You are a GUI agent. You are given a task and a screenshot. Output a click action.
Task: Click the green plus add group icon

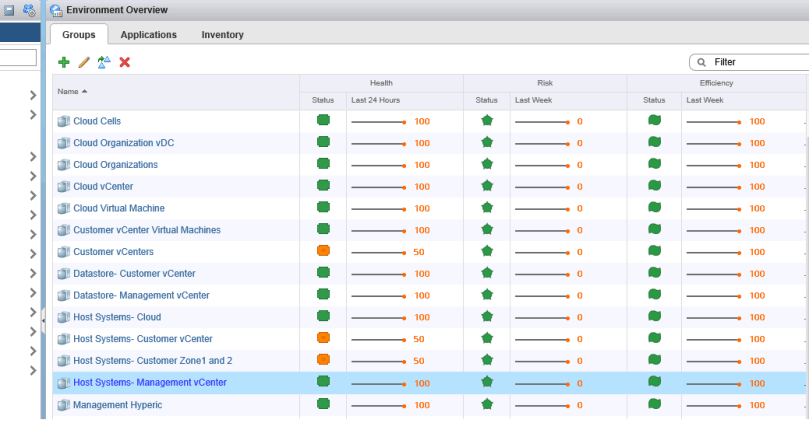tap(64, 62)
